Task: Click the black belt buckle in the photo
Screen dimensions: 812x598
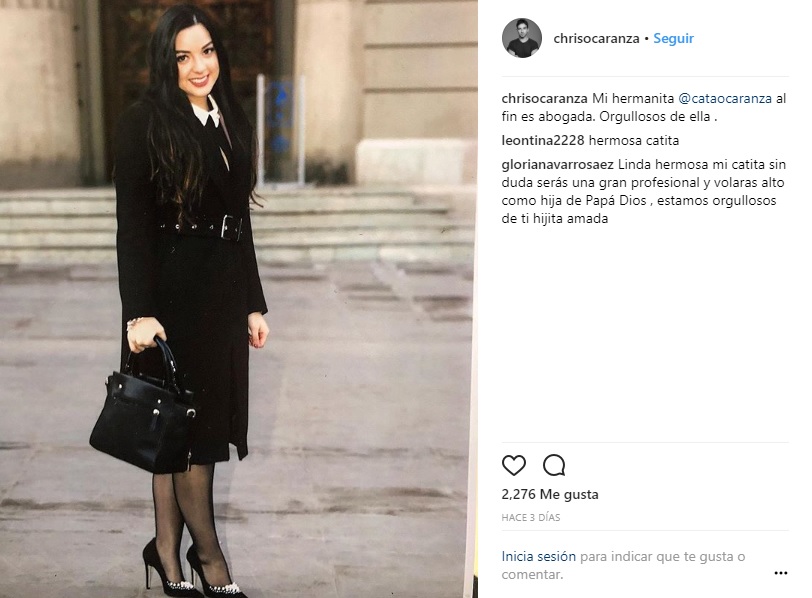Action: (231, 227)
